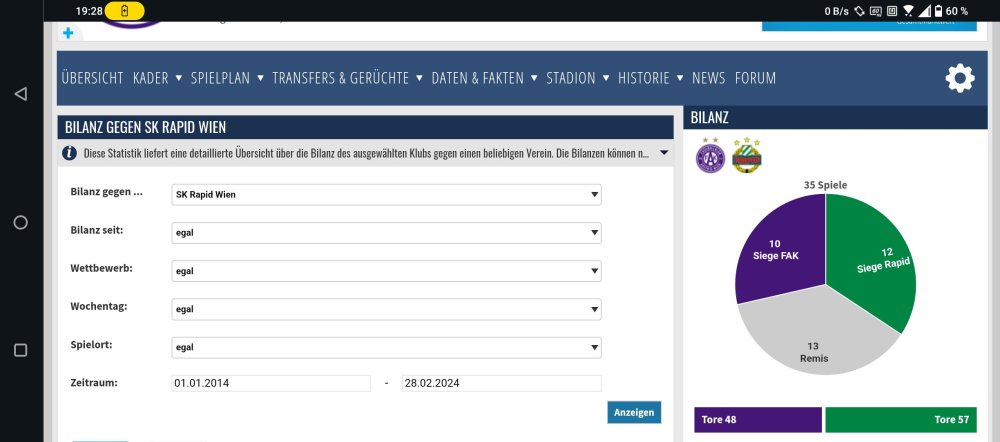Click the Bilanz sidebar heading
The width and height of the screenshot is (1000, 442).
(x=709, y=117)
